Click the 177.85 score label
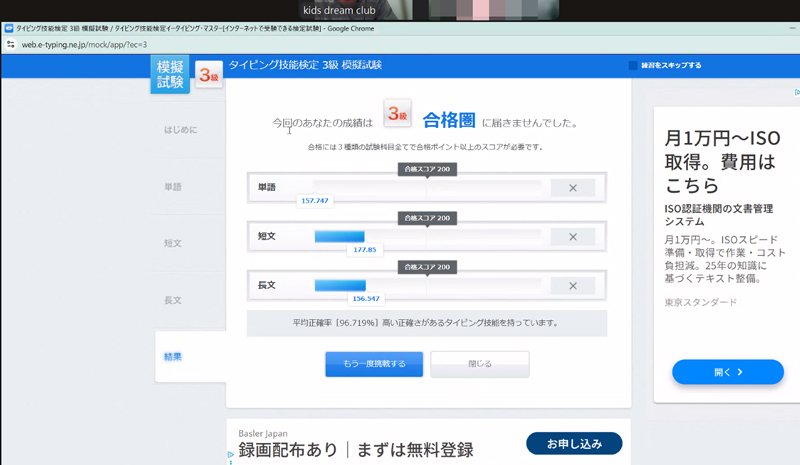The height and width of the screenshot is (465, 800). (x=365, y=250)
